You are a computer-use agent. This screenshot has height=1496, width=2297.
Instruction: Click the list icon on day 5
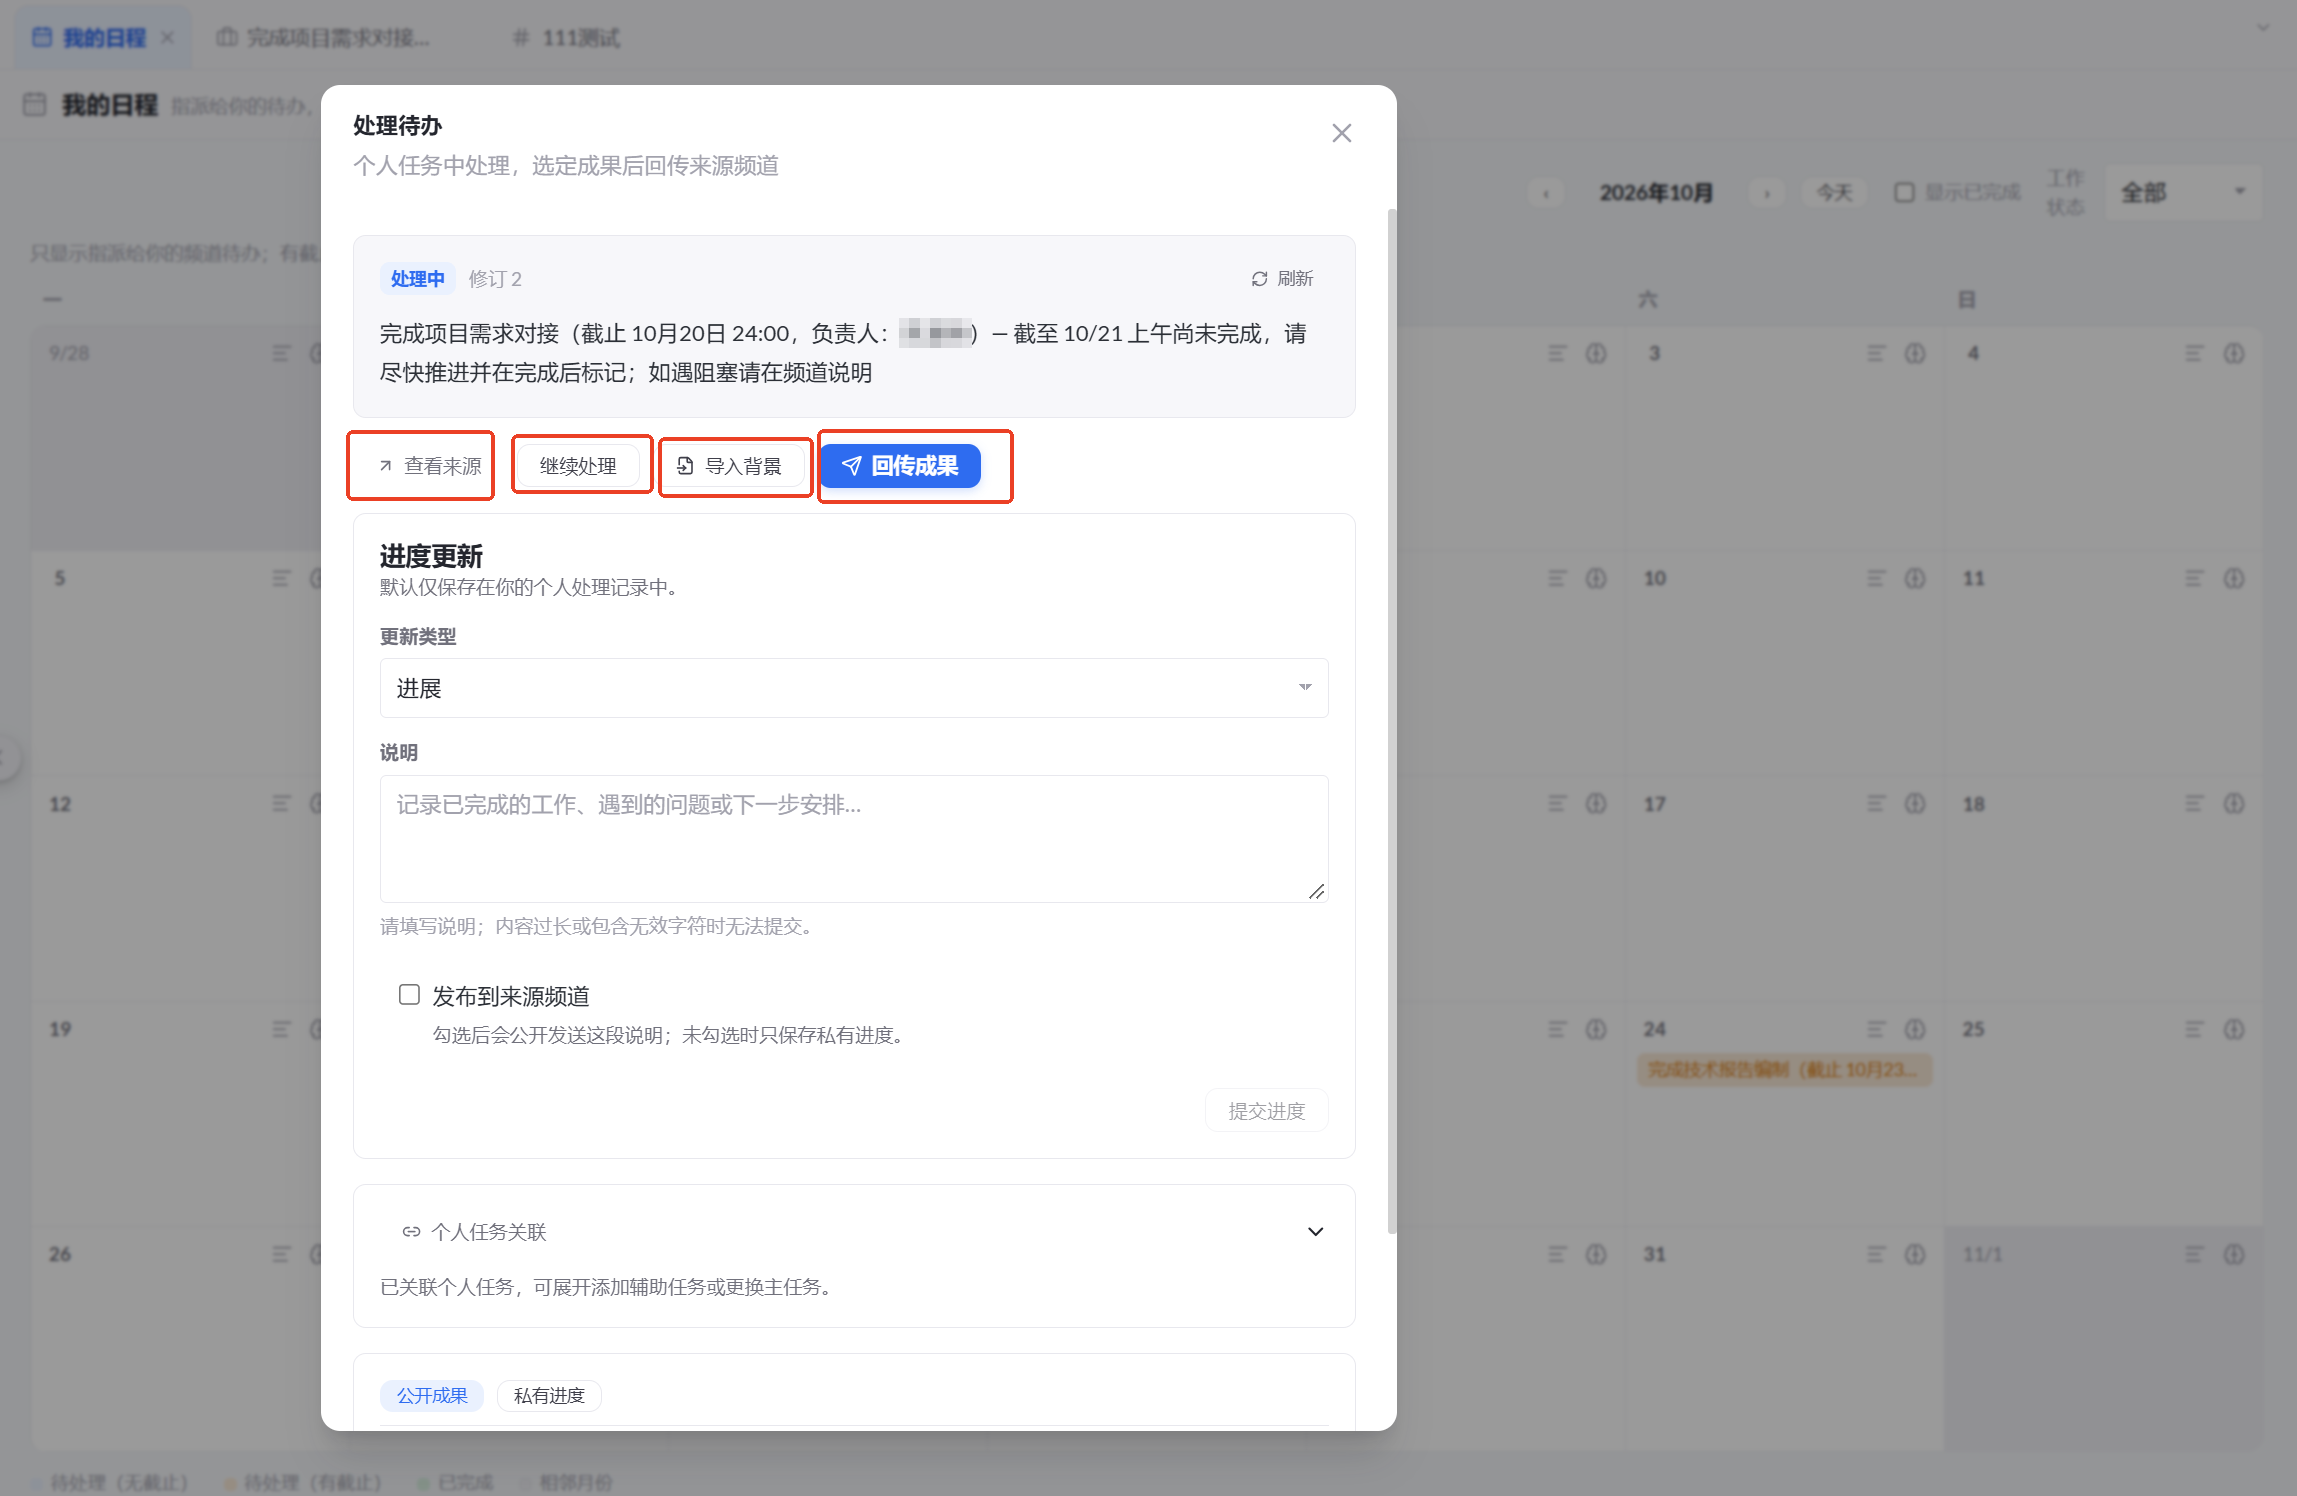coord(281,579)
